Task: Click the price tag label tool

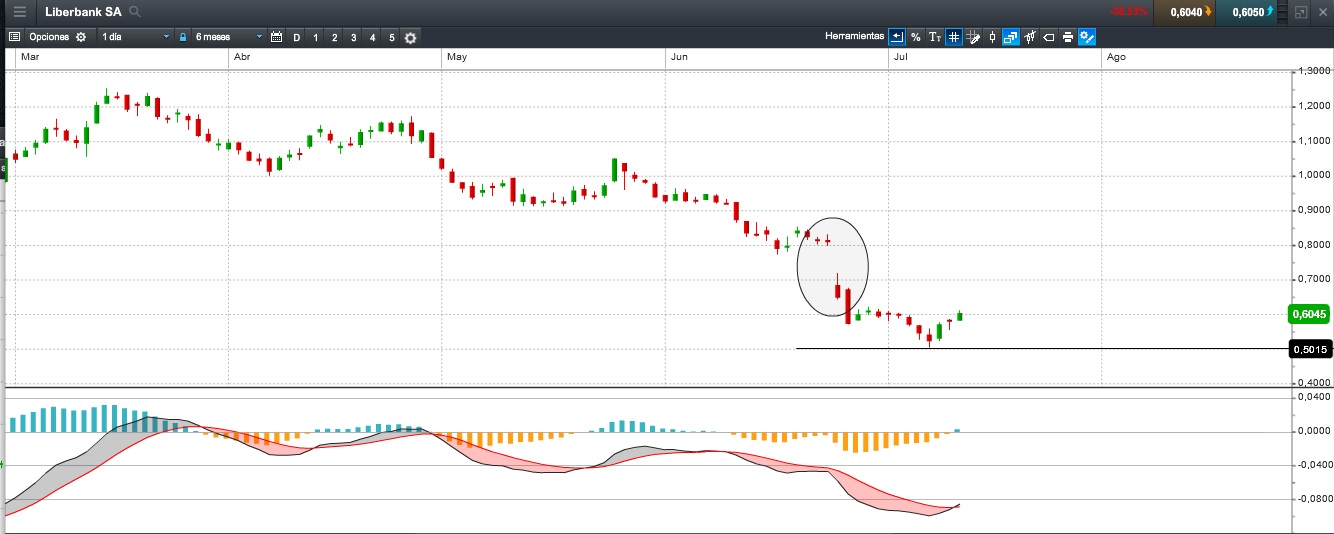Action: point(1049,37)
